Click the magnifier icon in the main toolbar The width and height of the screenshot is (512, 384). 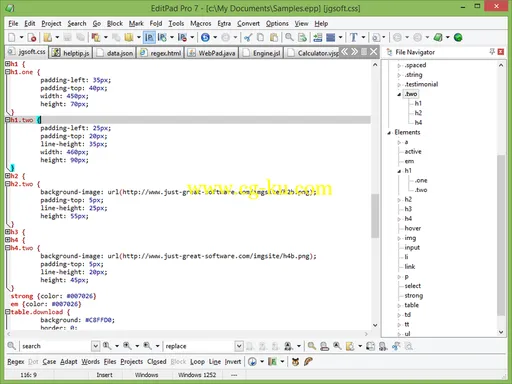(289, 37)
